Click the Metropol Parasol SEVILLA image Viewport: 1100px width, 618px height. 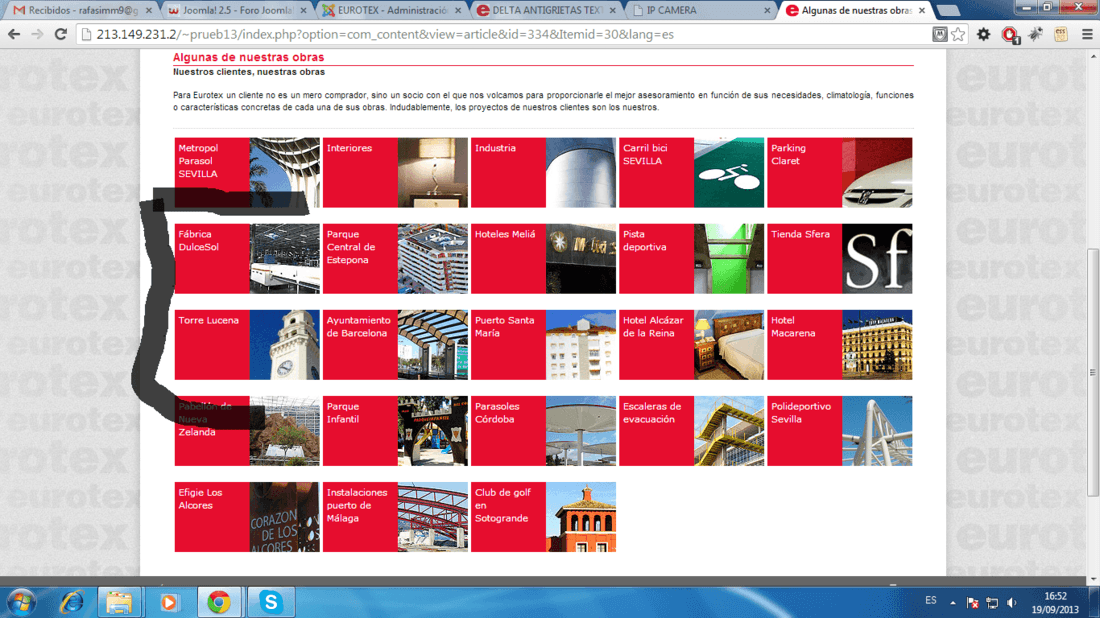point(284,173)
